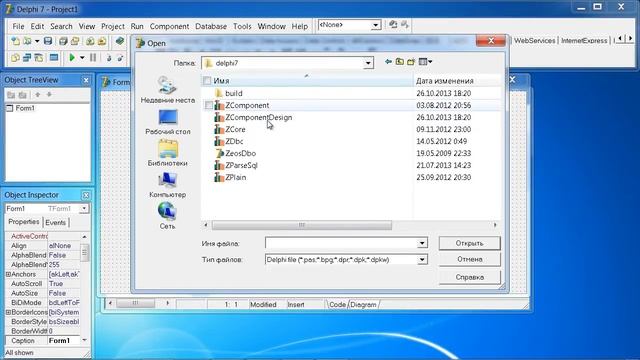
Task: Open the Database menu
Action: [211, 26]
